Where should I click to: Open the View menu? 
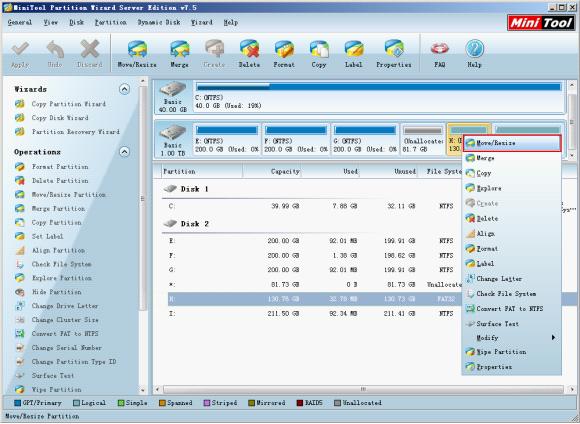pyautogui.click(x=51, y=23)
